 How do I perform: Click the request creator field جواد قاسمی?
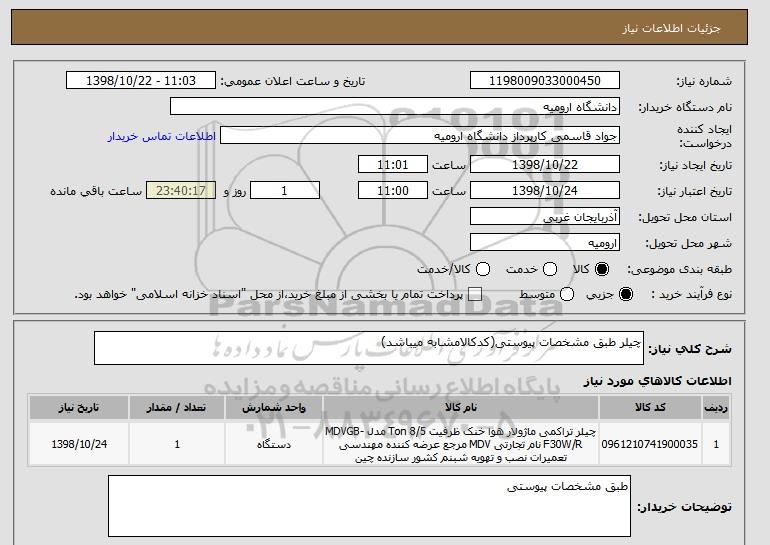tap(420, 136)
